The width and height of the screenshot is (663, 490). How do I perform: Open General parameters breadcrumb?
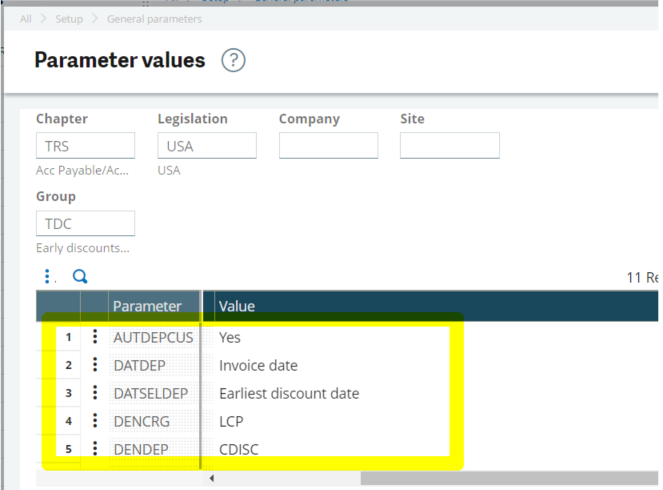(x=154, y=19)
